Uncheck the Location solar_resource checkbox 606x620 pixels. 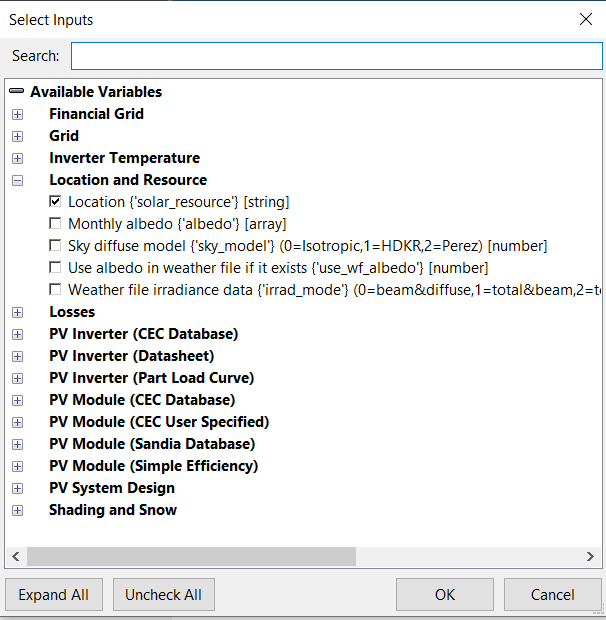(56, 202)
